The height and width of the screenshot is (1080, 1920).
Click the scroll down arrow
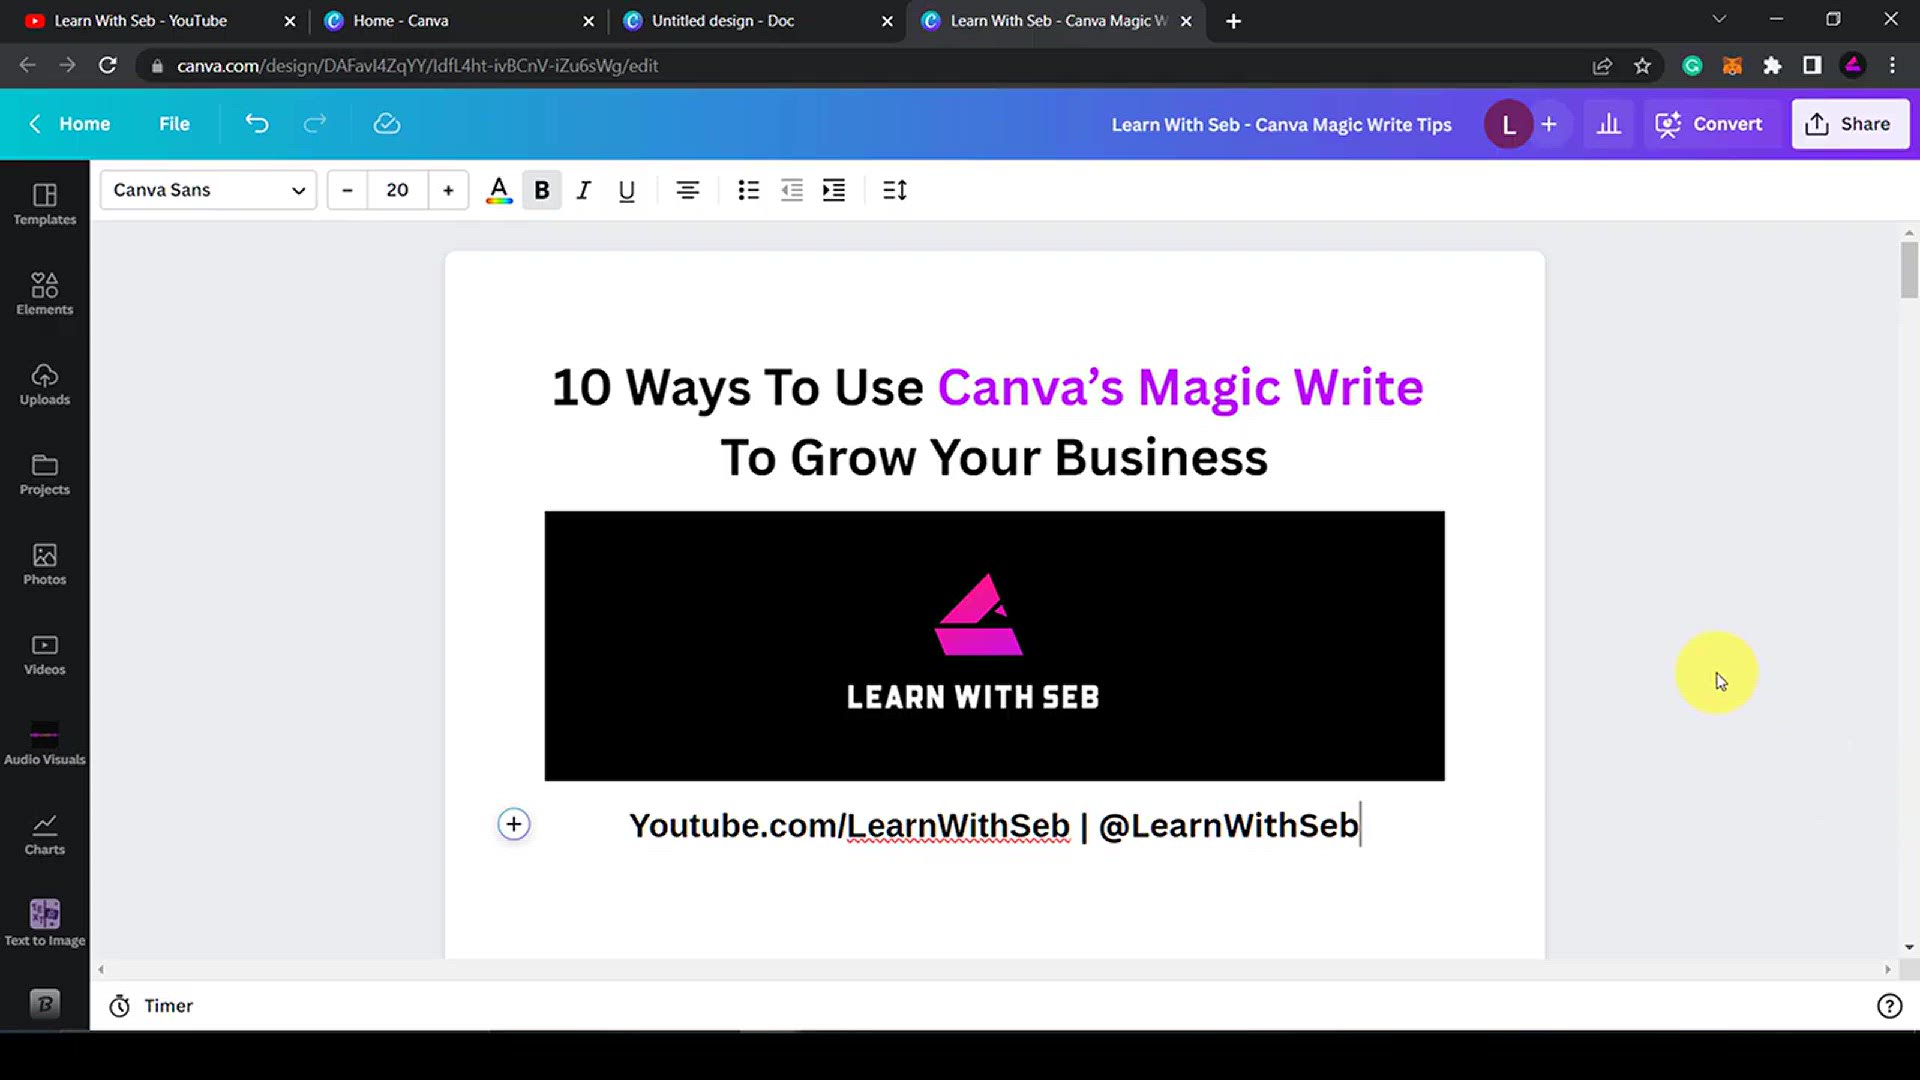click(x=1909, y=947)
